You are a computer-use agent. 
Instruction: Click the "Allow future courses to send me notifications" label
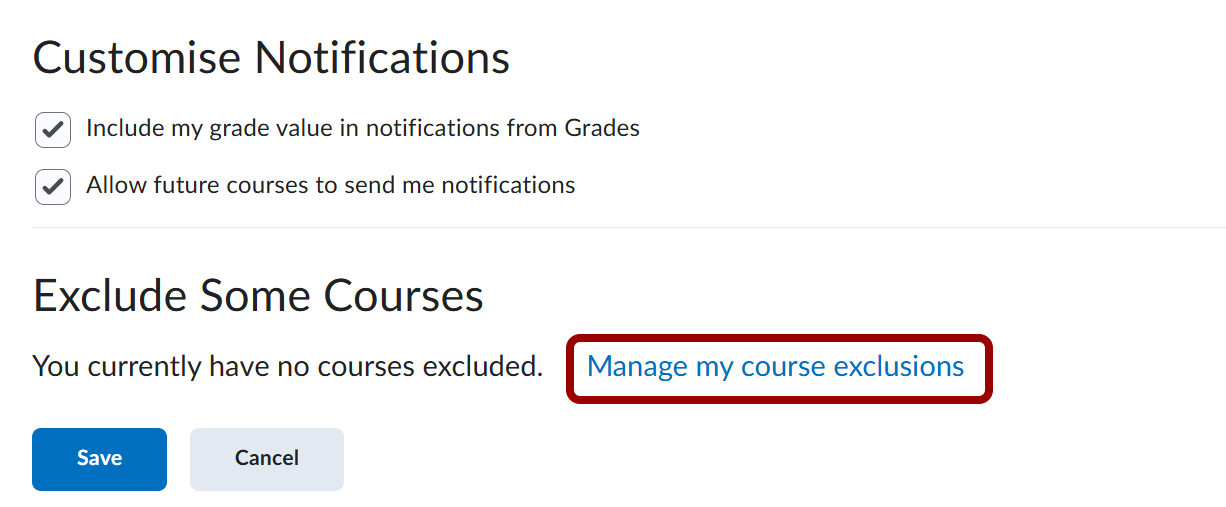coord(330,185)
